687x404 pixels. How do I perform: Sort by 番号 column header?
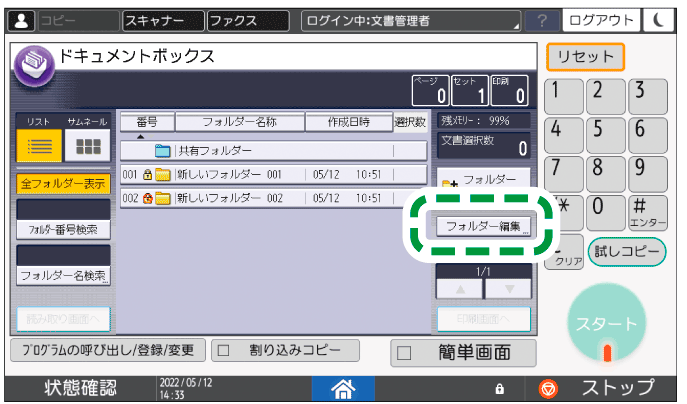coord(147,122)
